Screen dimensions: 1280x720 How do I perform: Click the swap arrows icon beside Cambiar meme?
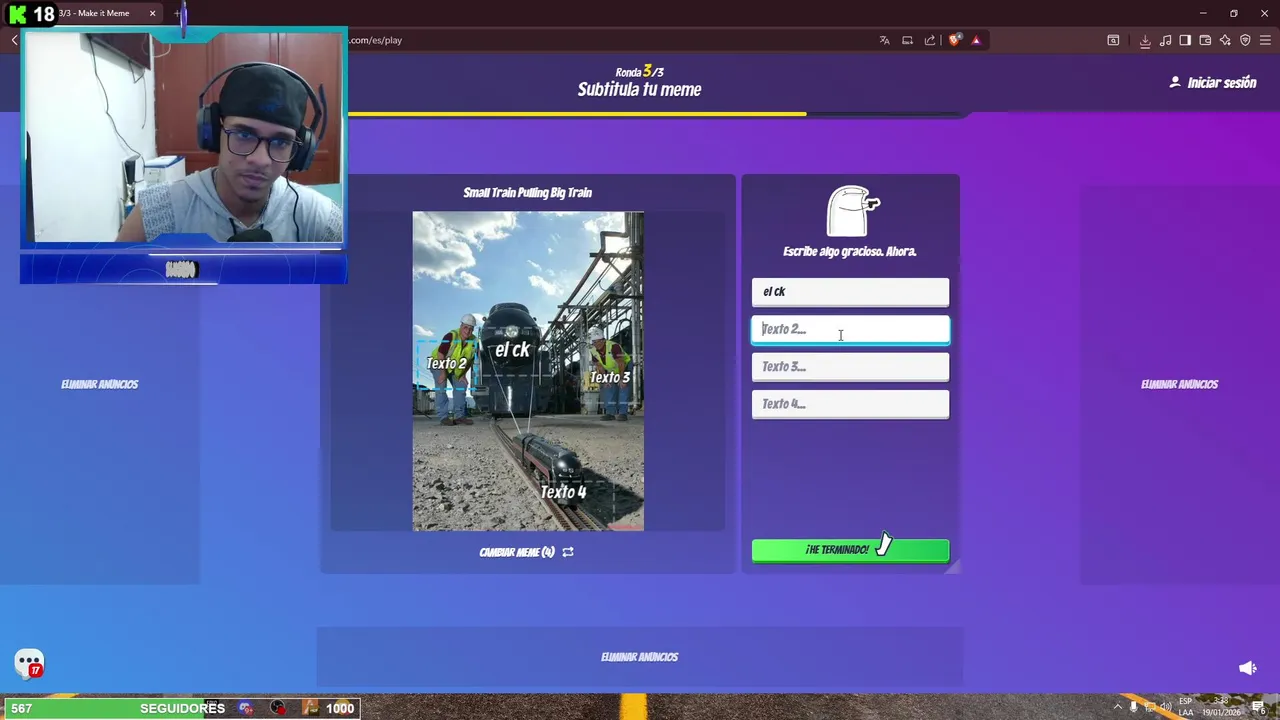click(x=568, y=552)
